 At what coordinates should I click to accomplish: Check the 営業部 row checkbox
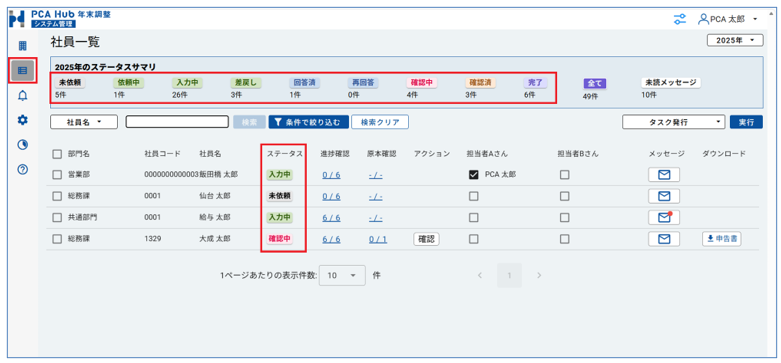point(57,175)
